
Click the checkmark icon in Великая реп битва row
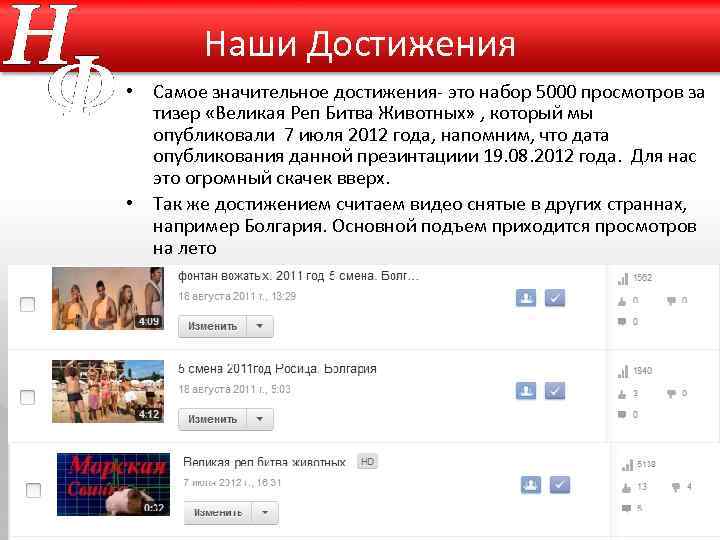point(560,485)
